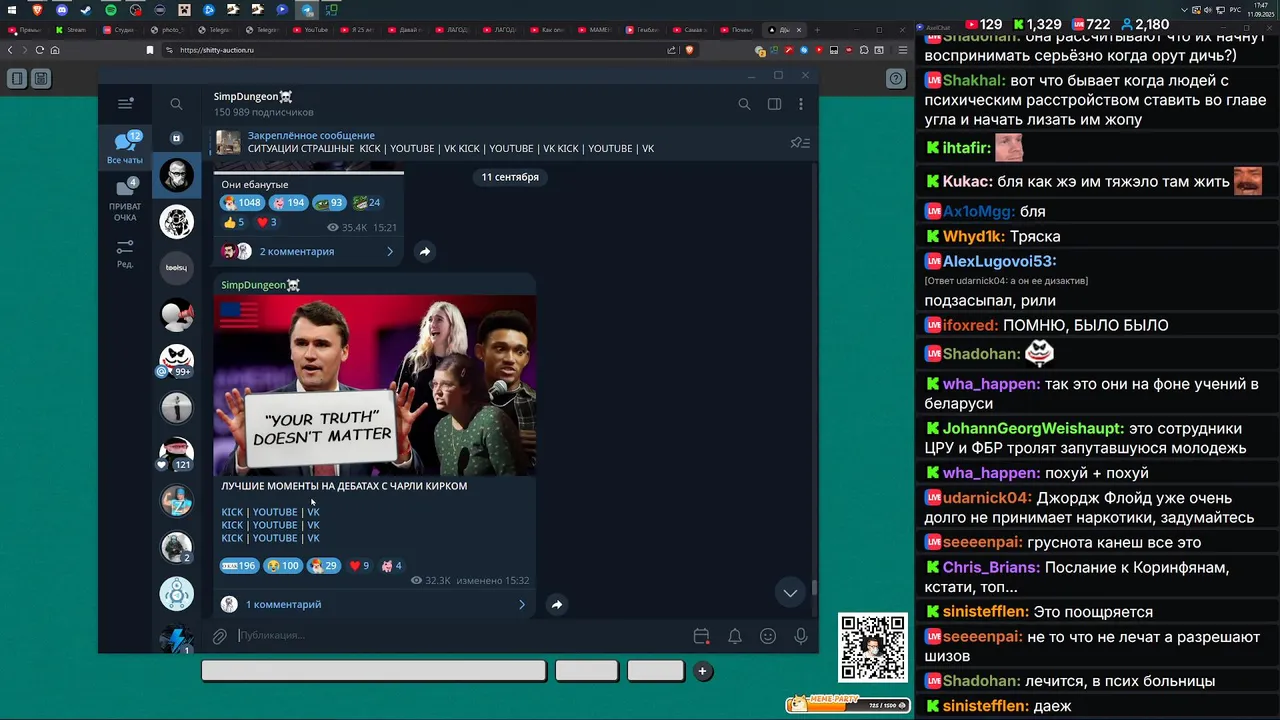The height and width of the screenshot is (720, 1280).
Task: Expand '1 комментарий' thread
Action: tap(374, 604)
